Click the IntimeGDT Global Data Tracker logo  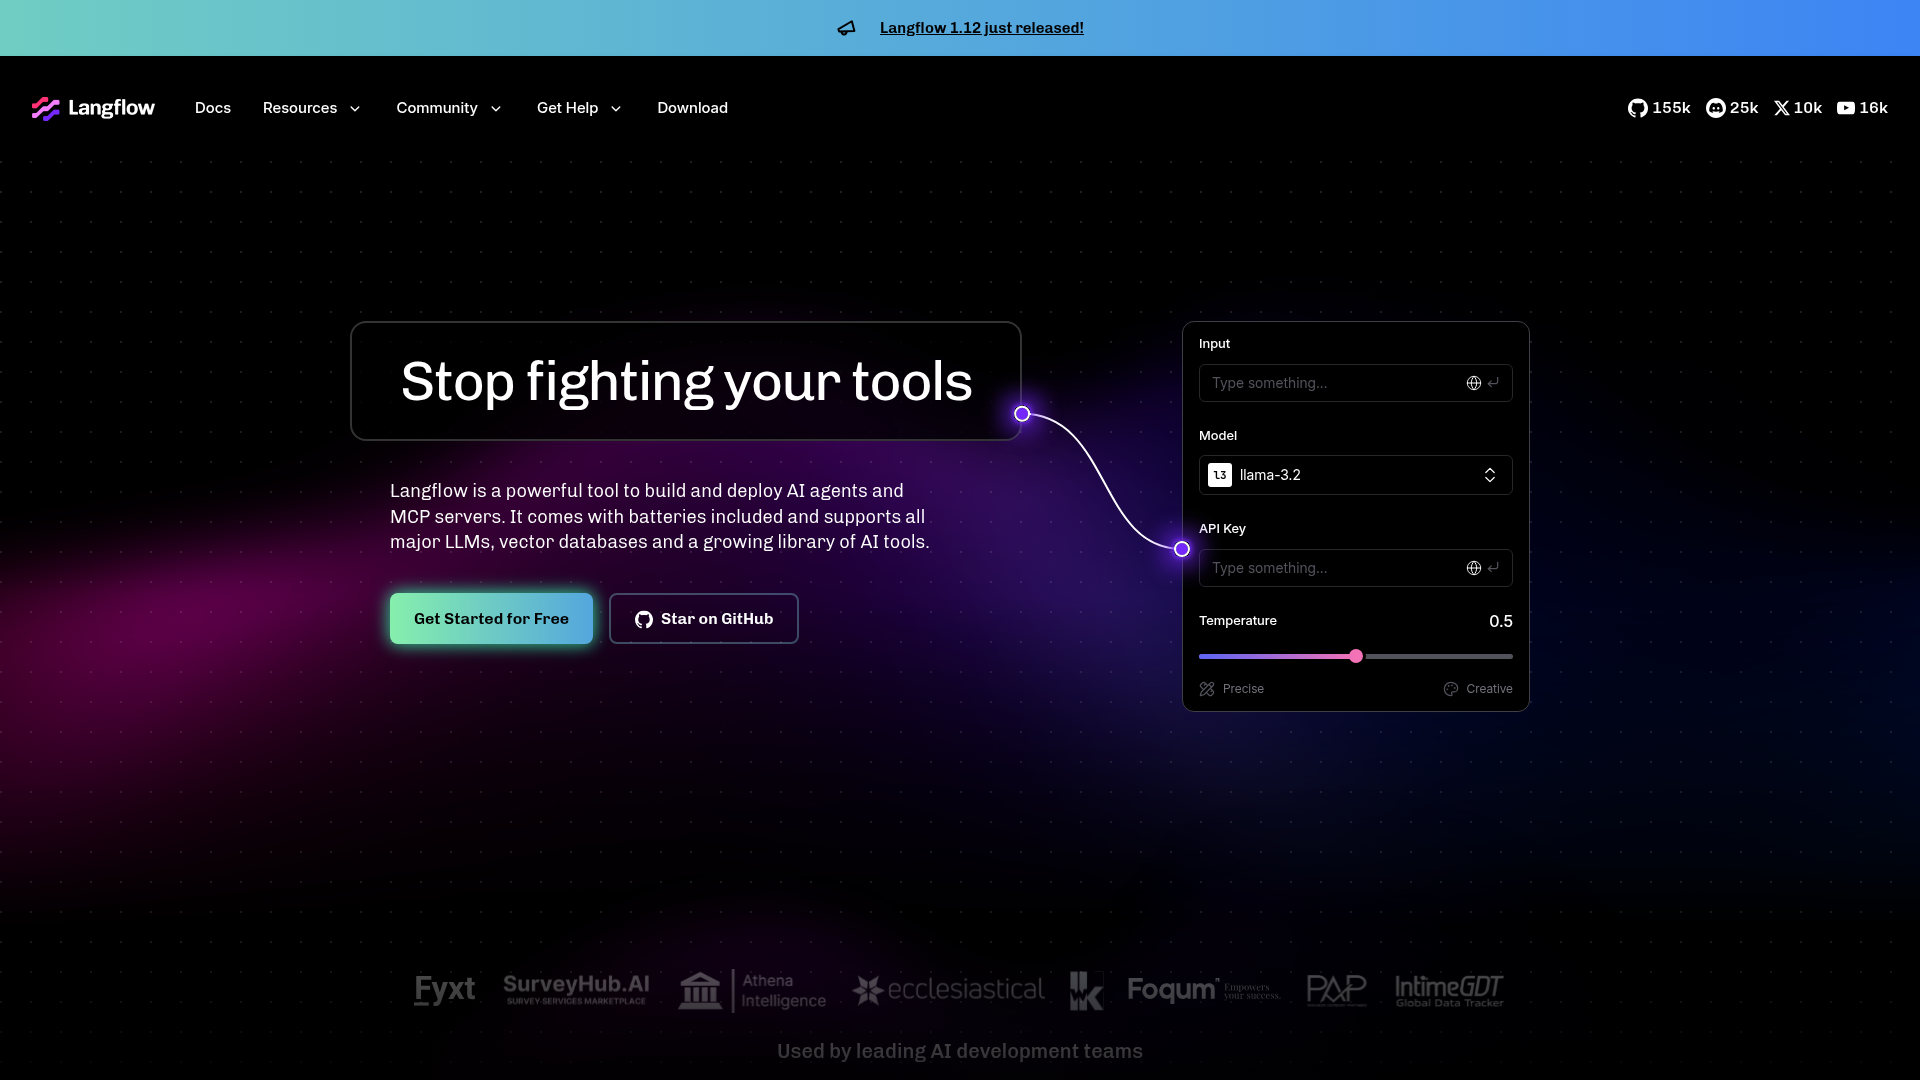[x=1449, y=990]
